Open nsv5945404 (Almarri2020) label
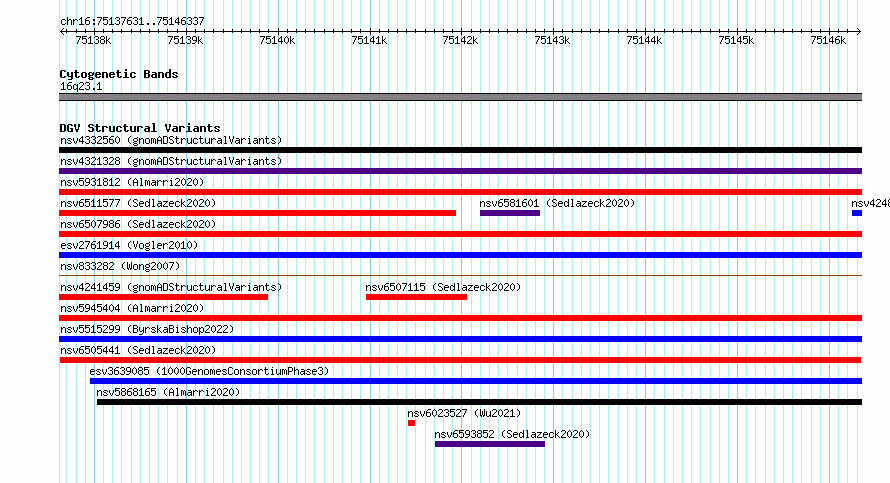Screen dimensions: 890x483 click(132, 308)
